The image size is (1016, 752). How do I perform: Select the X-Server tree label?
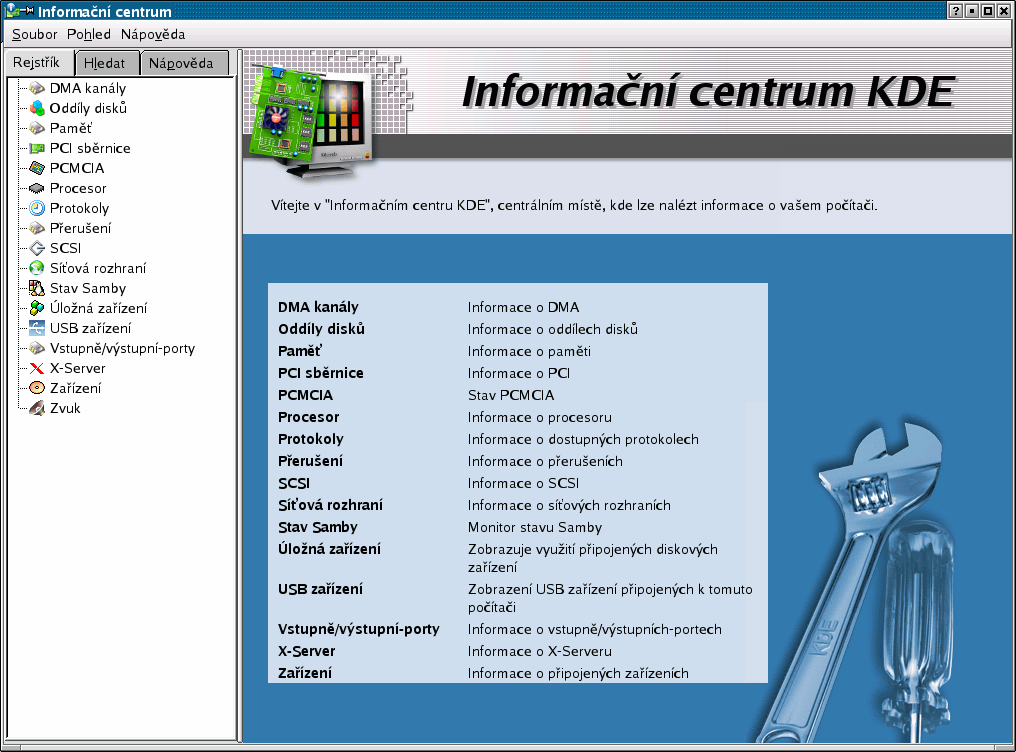78,369
